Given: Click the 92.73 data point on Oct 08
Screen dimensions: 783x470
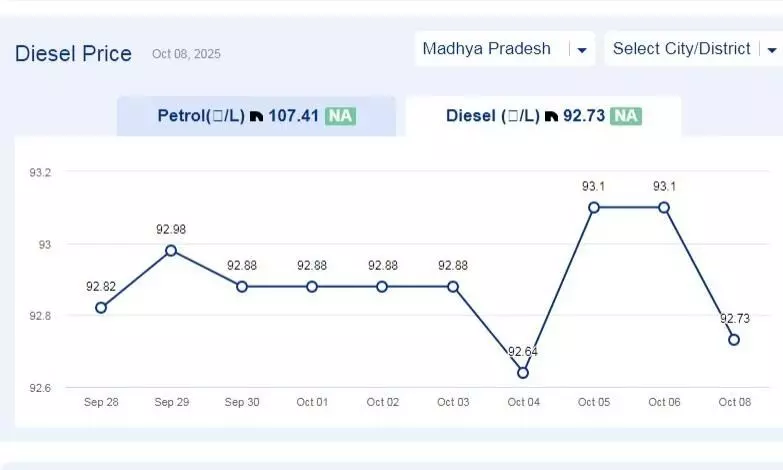Looking at the screenshot, I should tap(734, 340).
